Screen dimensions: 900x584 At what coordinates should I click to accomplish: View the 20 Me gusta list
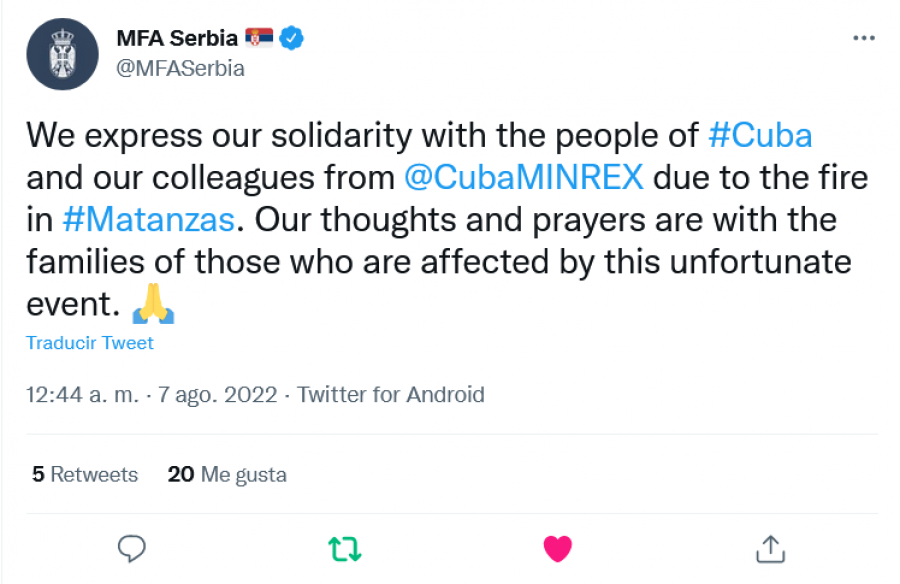point(227,474)
